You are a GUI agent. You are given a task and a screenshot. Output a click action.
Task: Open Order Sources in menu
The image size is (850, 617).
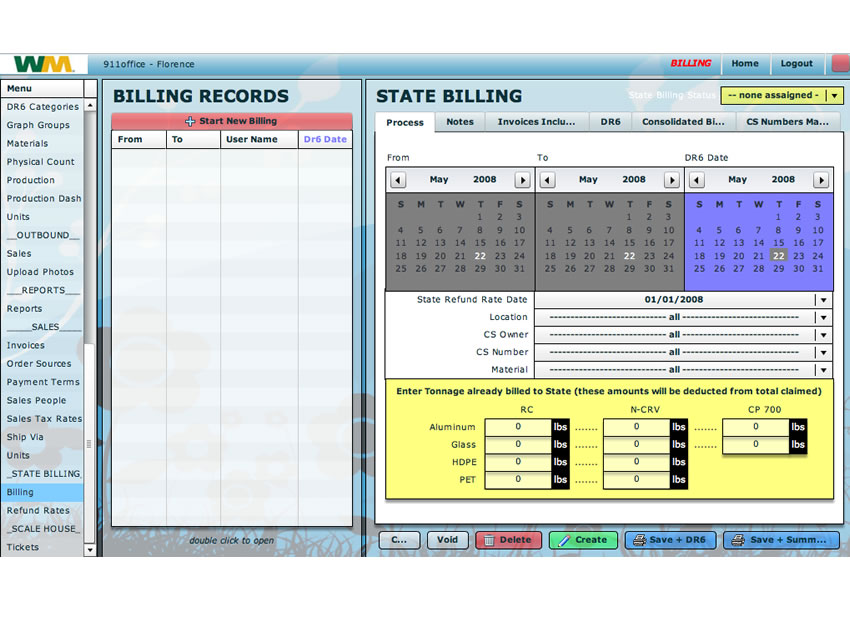pos(42,364)
